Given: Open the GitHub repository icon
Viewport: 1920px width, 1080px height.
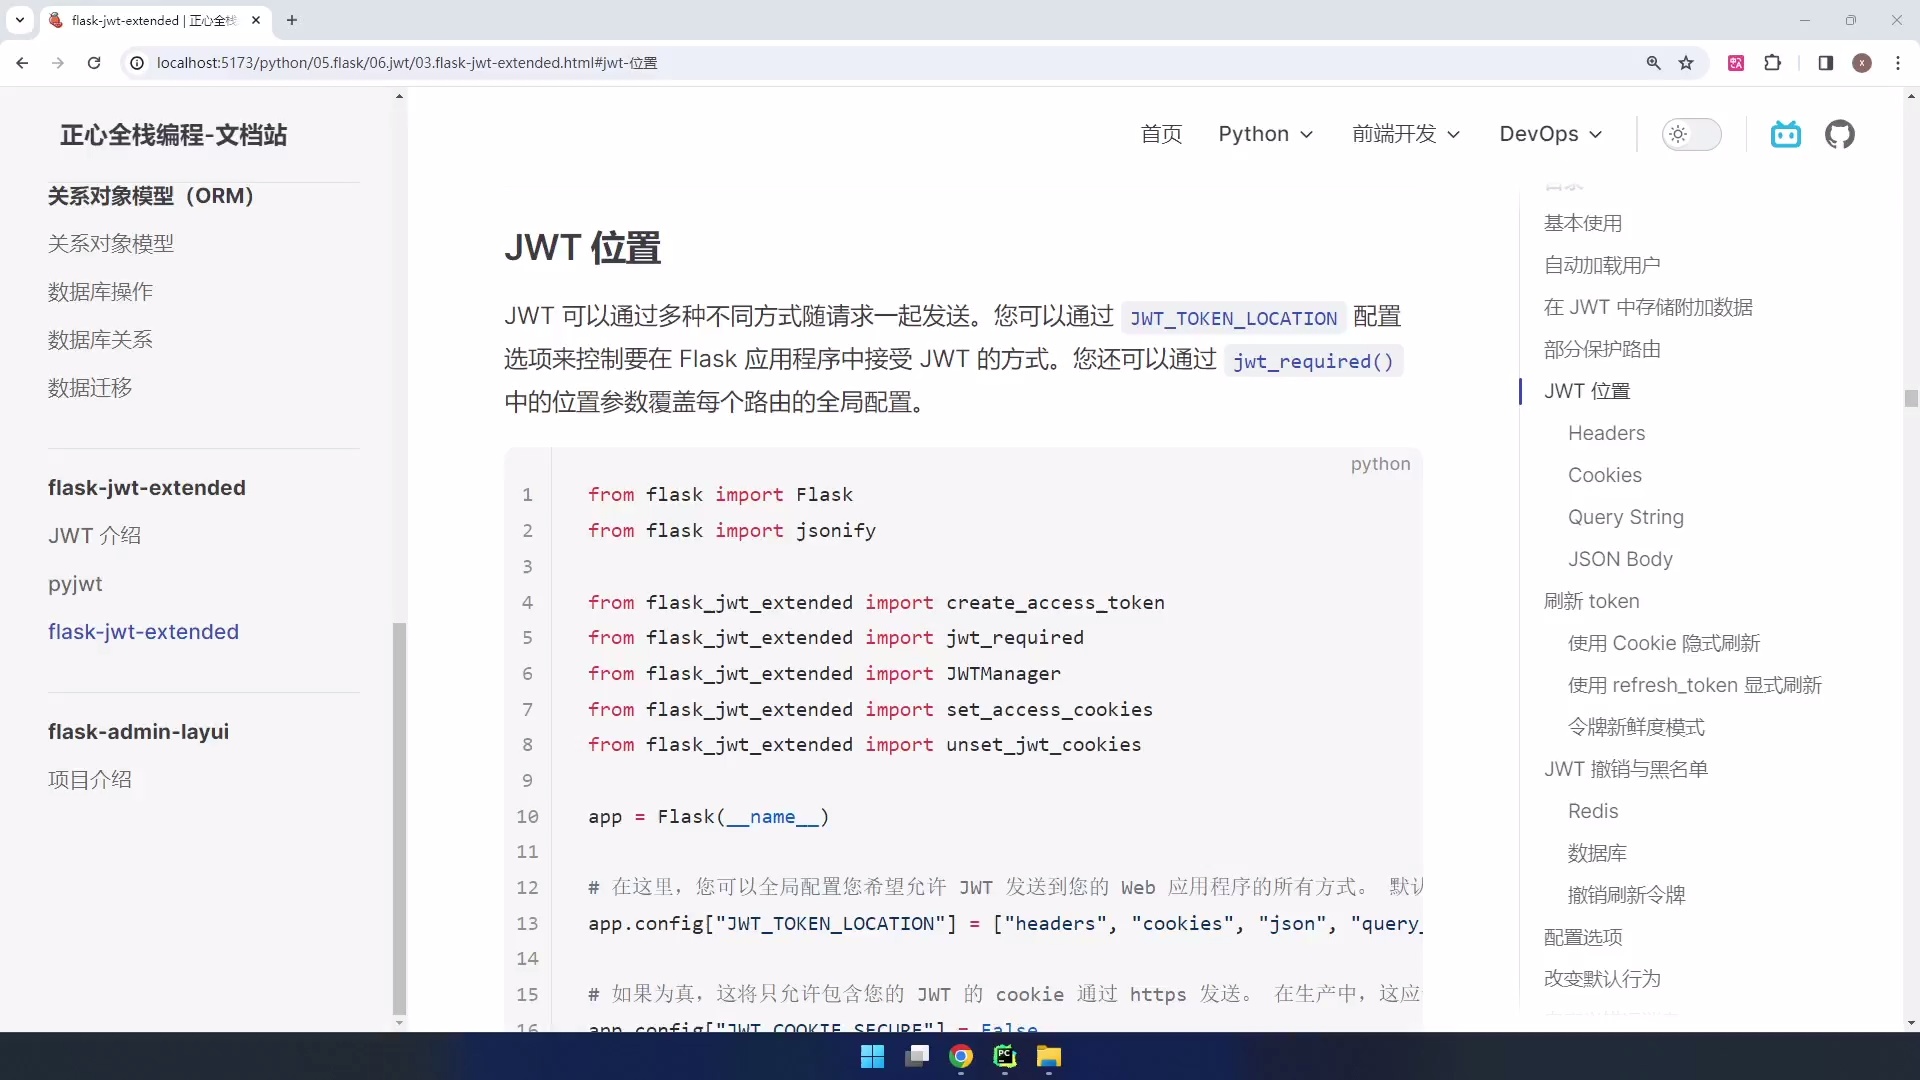Looking at the screenshot, I should [x=1841, y=134].
